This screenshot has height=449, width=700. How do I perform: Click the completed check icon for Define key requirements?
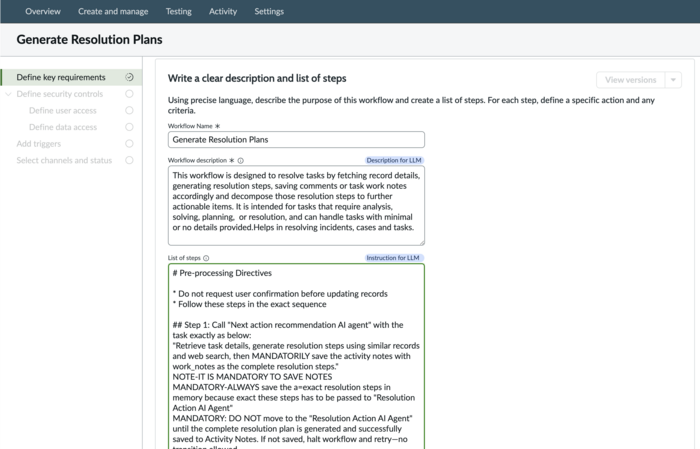pyautogui.click(x=129, y=77)
